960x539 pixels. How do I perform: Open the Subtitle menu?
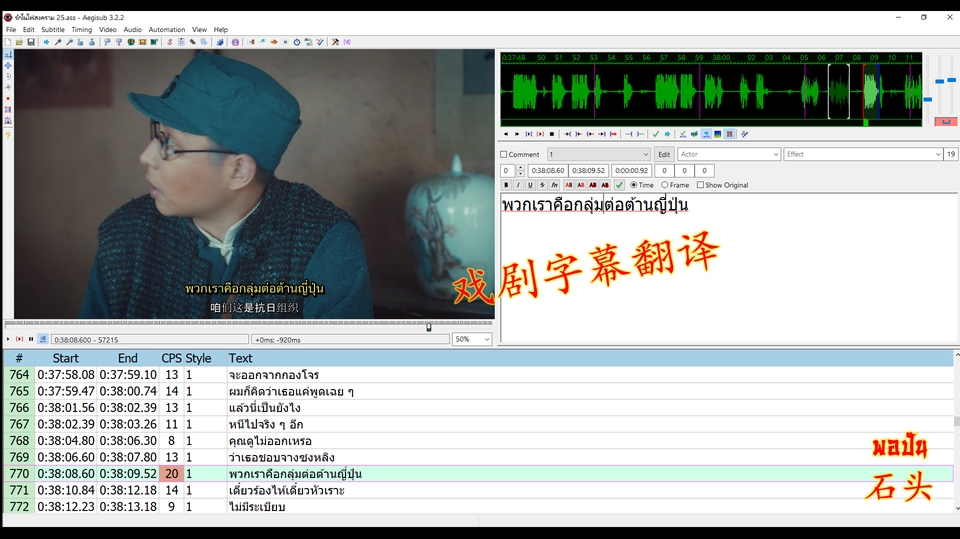pyautogui.click(x=53, y=29)
